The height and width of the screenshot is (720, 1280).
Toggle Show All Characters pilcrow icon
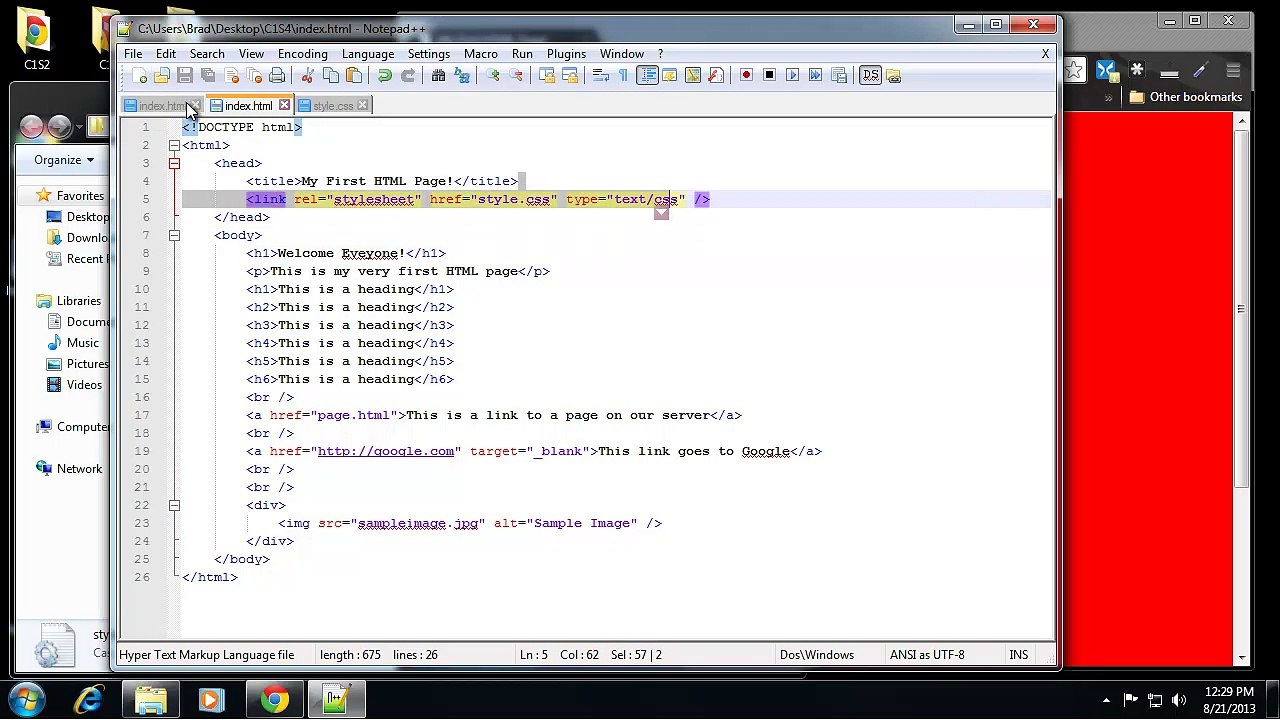point(623,76)
